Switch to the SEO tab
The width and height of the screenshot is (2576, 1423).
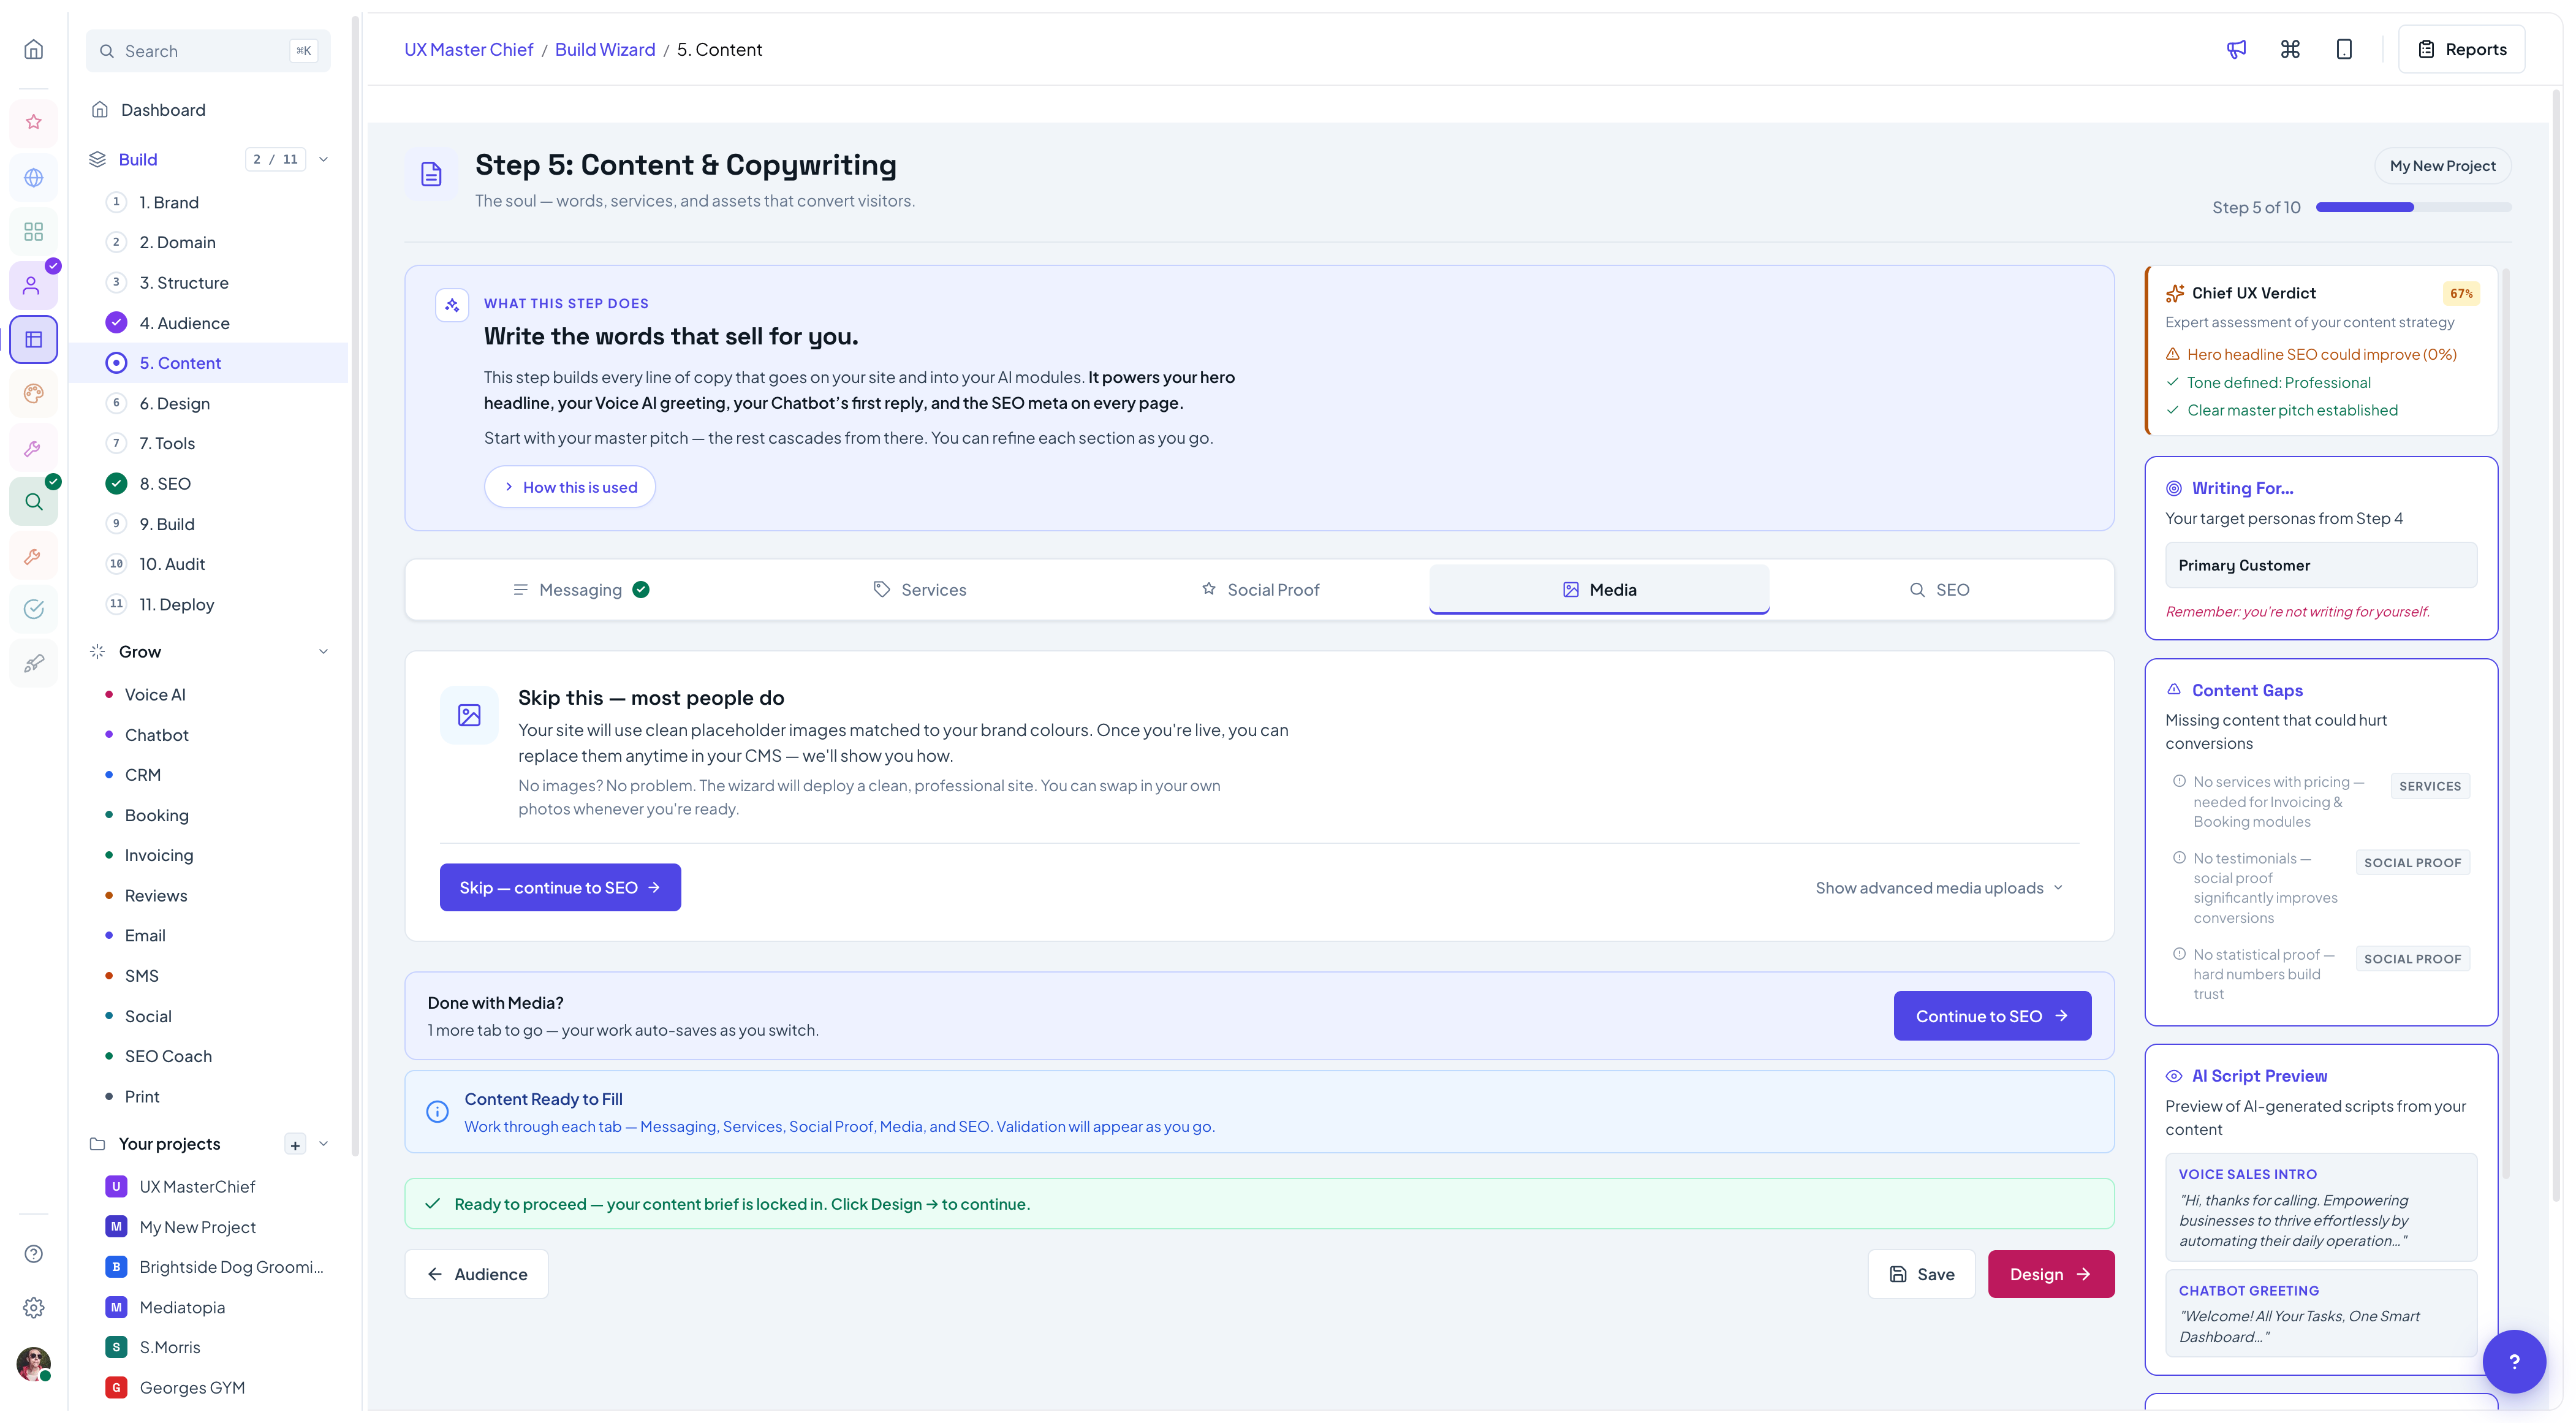(x=1939, y=590)
